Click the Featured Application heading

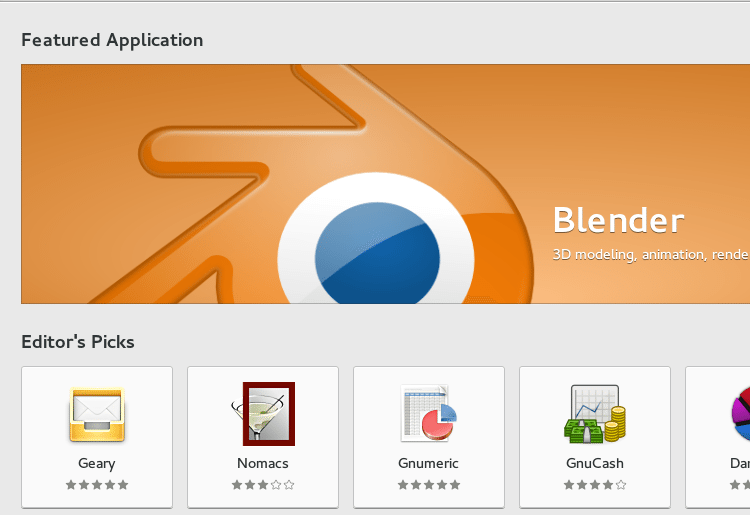[x=112, y=40]
